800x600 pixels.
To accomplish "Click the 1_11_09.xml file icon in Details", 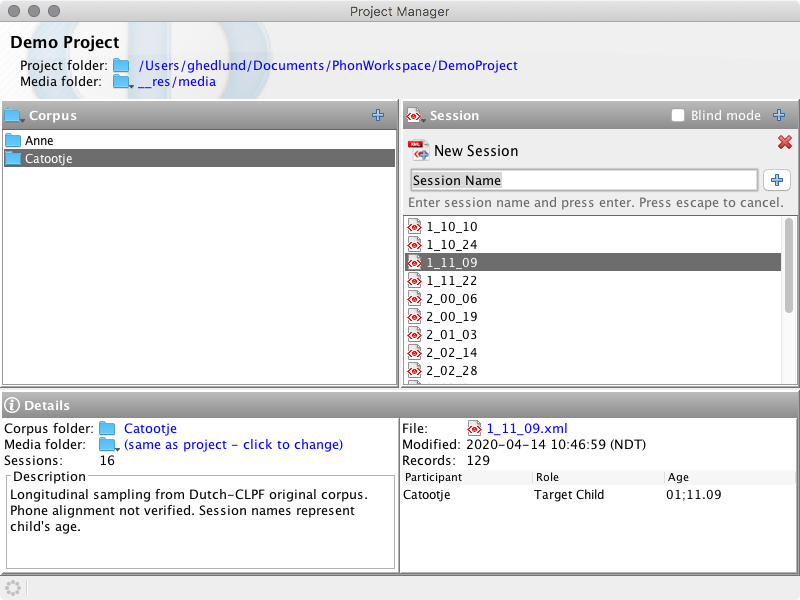I will coord(474,429).
